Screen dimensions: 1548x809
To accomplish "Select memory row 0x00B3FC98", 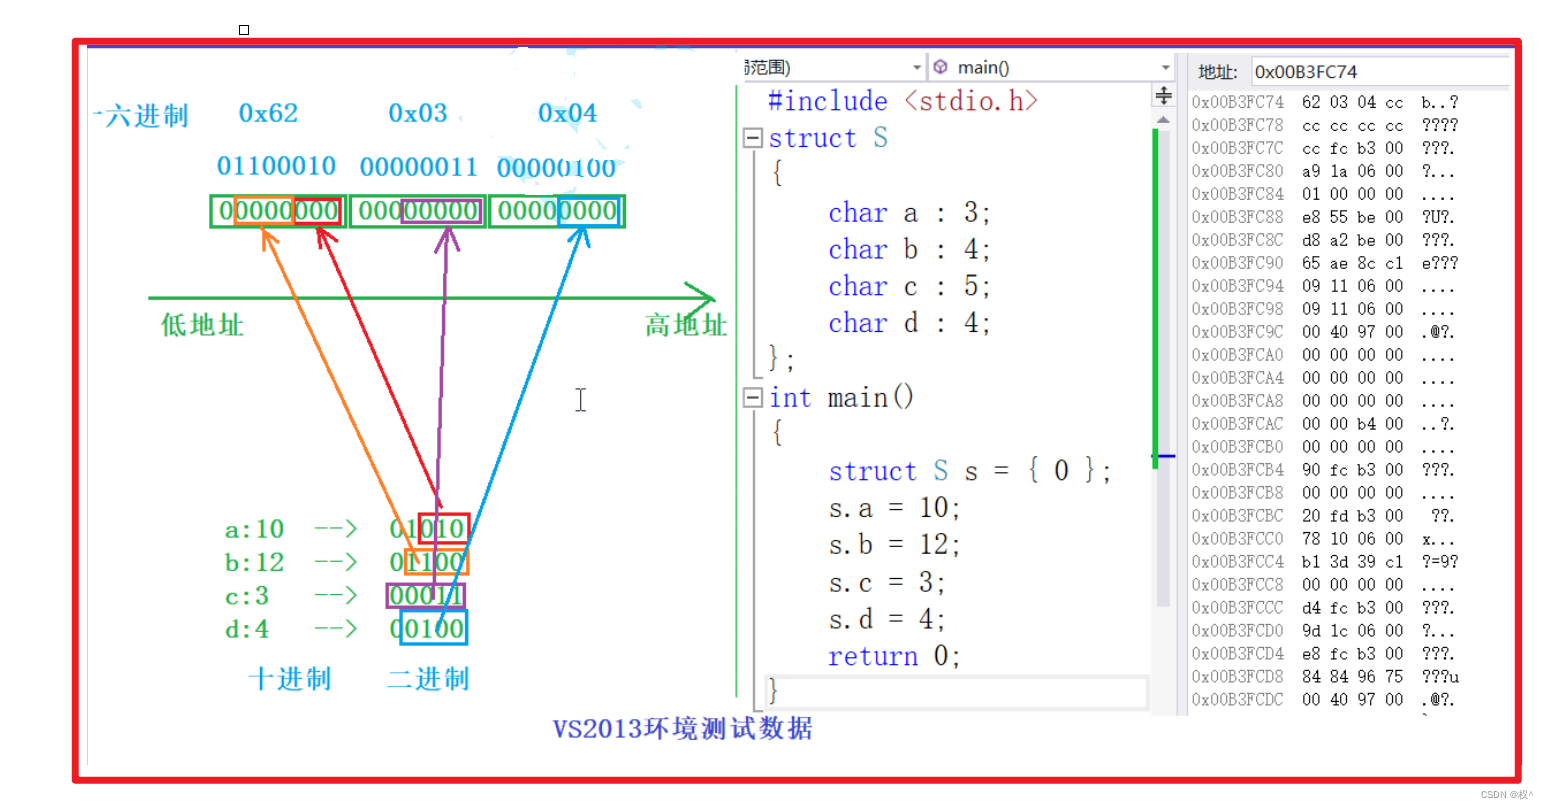I will click(1325, 309).
